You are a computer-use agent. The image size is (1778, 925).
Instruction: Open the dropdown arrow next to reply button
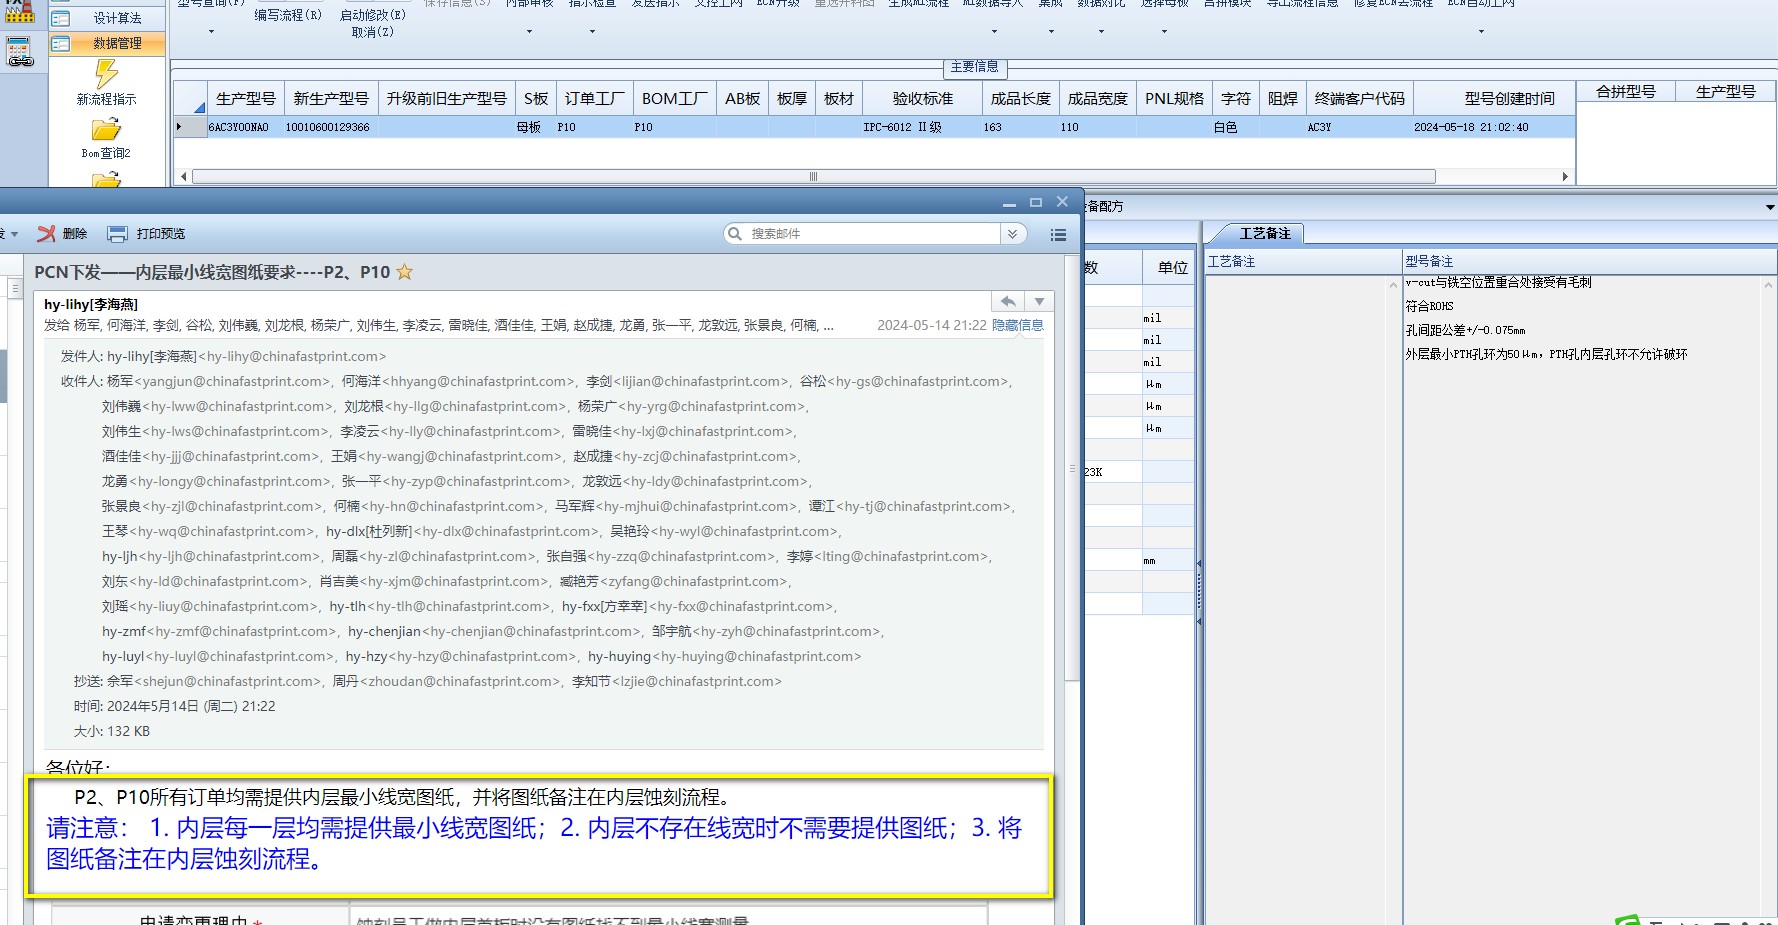coord(1040,302)
